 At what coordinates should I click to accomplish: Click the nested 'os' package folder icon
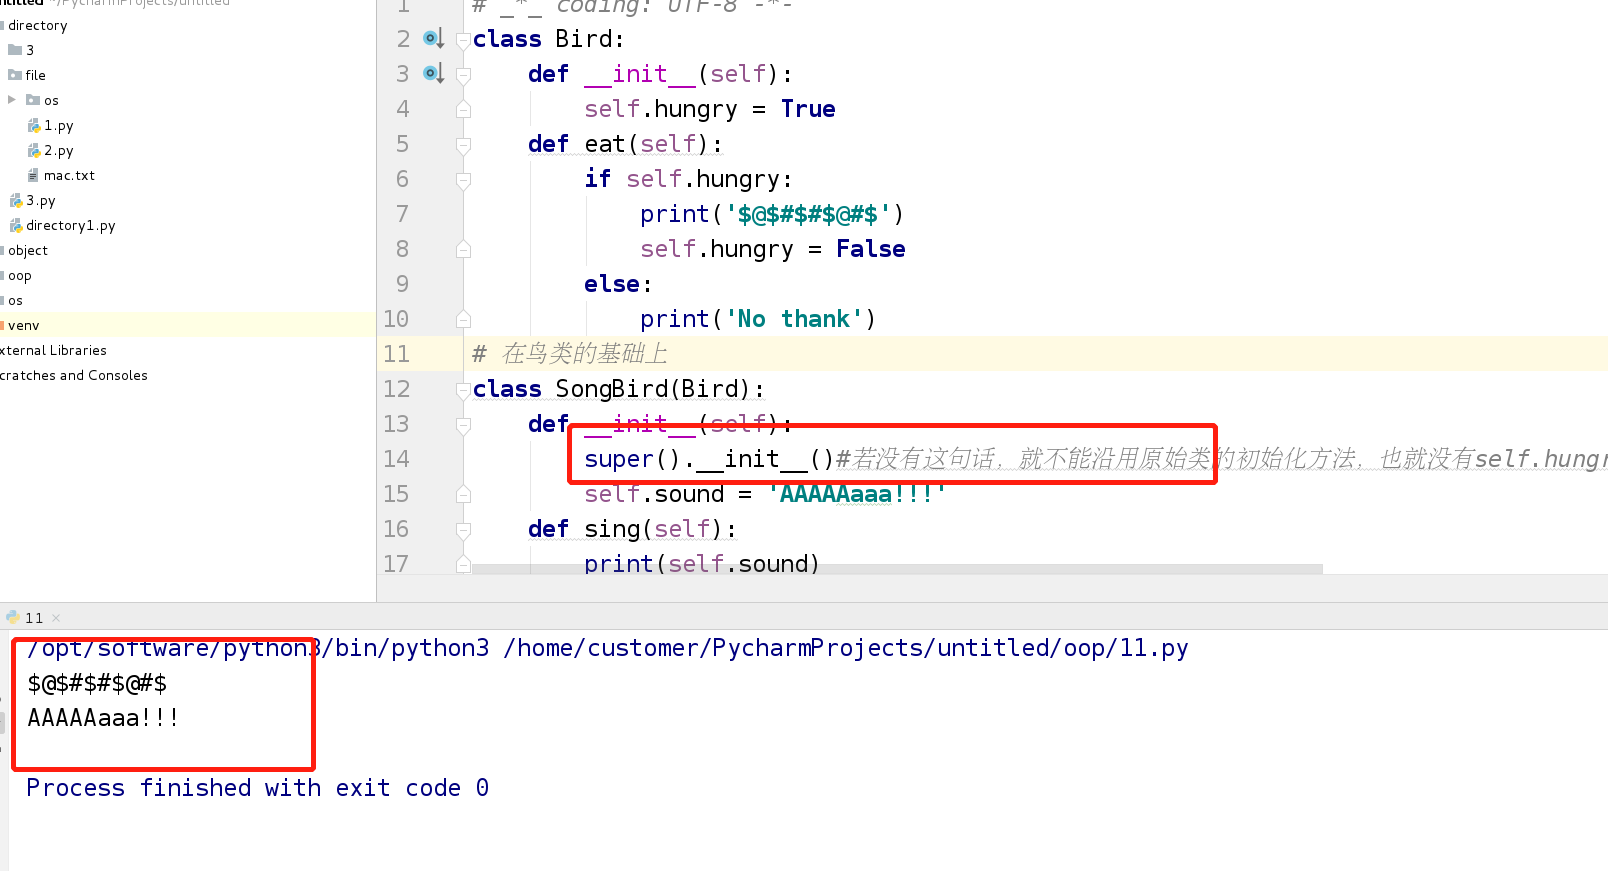pyautogui.click(x=33, y=100)
